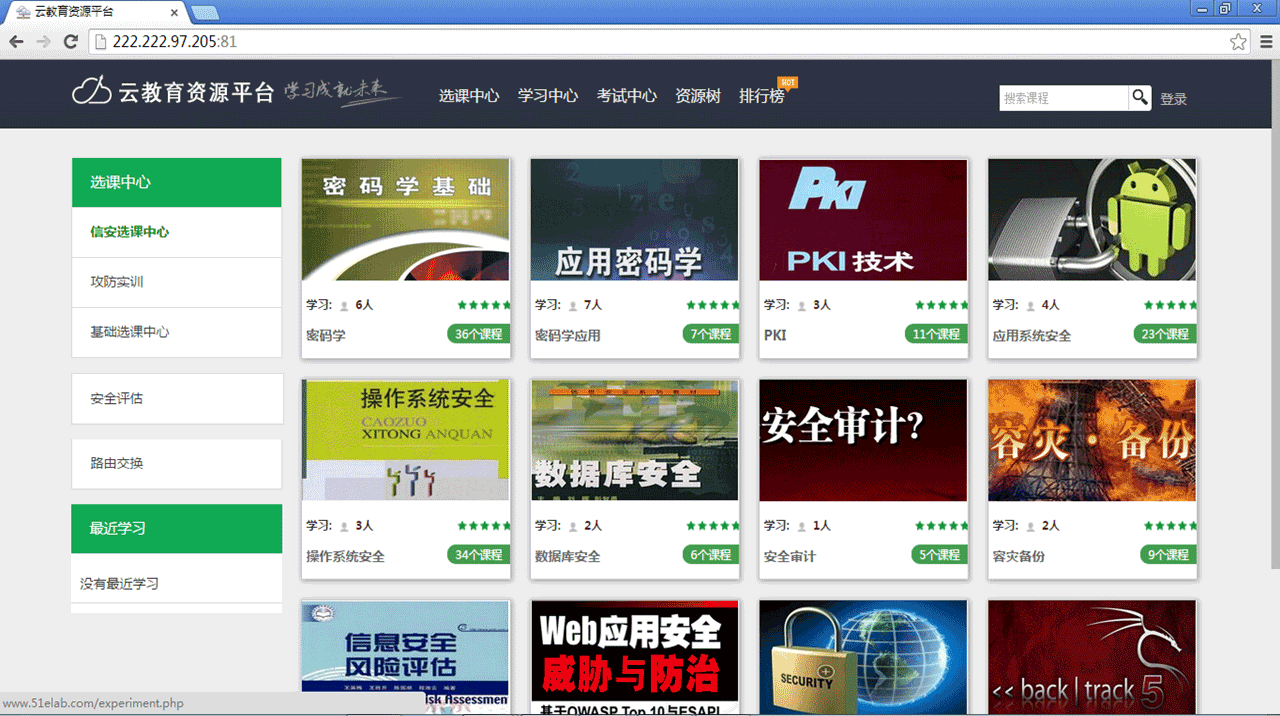
Task: Open the 选课中心 navigation menu
Action: (x=469, y=96)
